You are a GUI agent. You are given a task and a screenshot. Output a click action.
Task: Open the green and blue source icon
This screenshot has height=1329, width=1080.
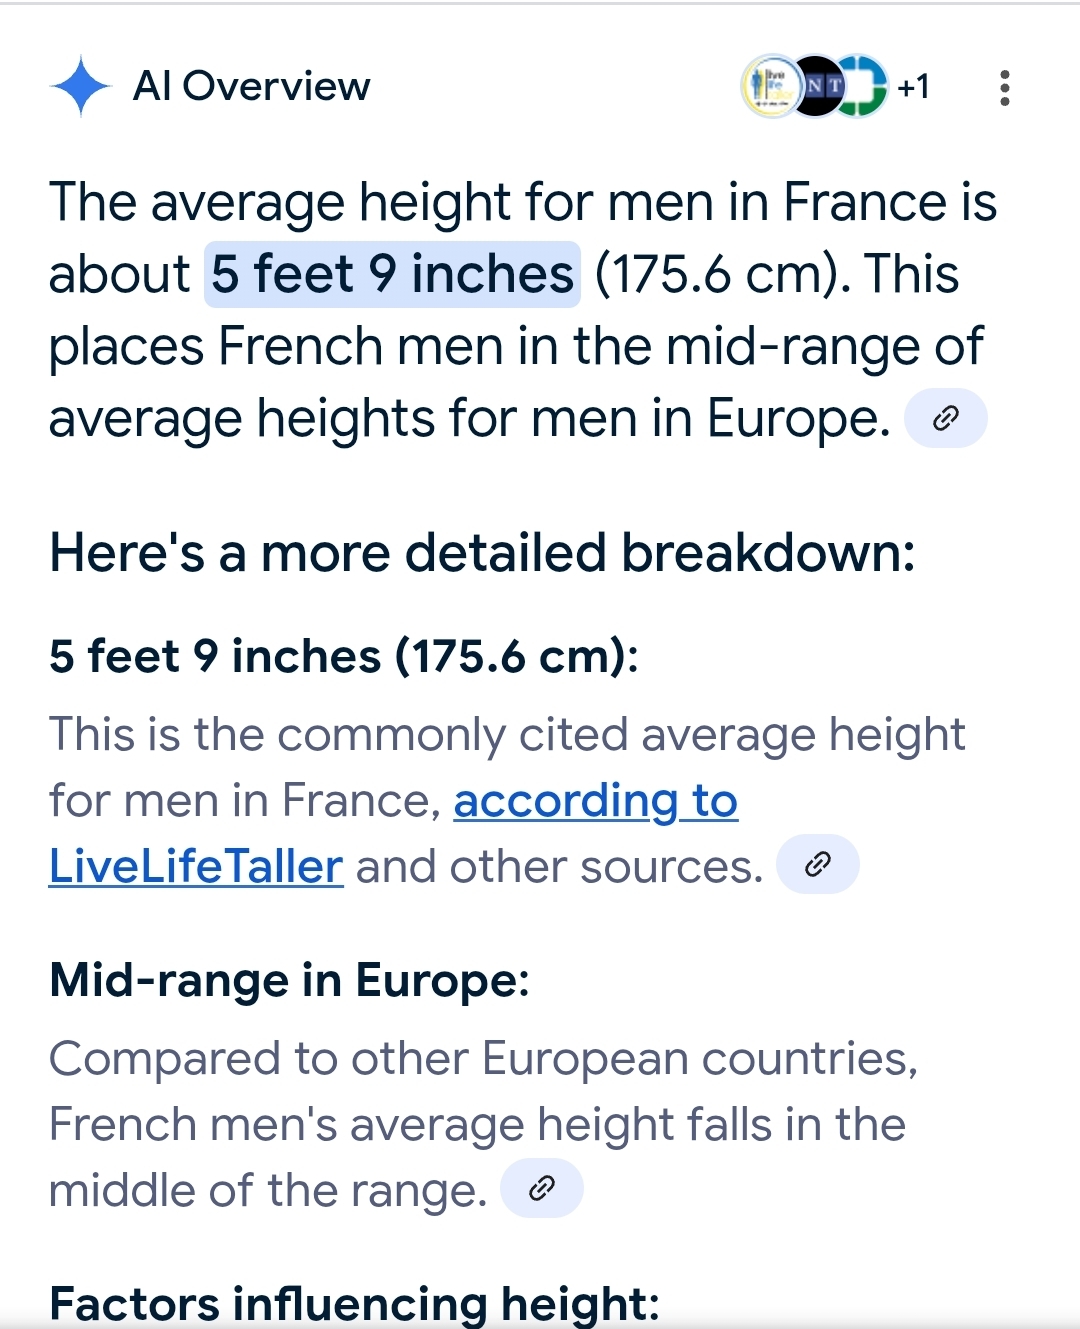(860, 86)
